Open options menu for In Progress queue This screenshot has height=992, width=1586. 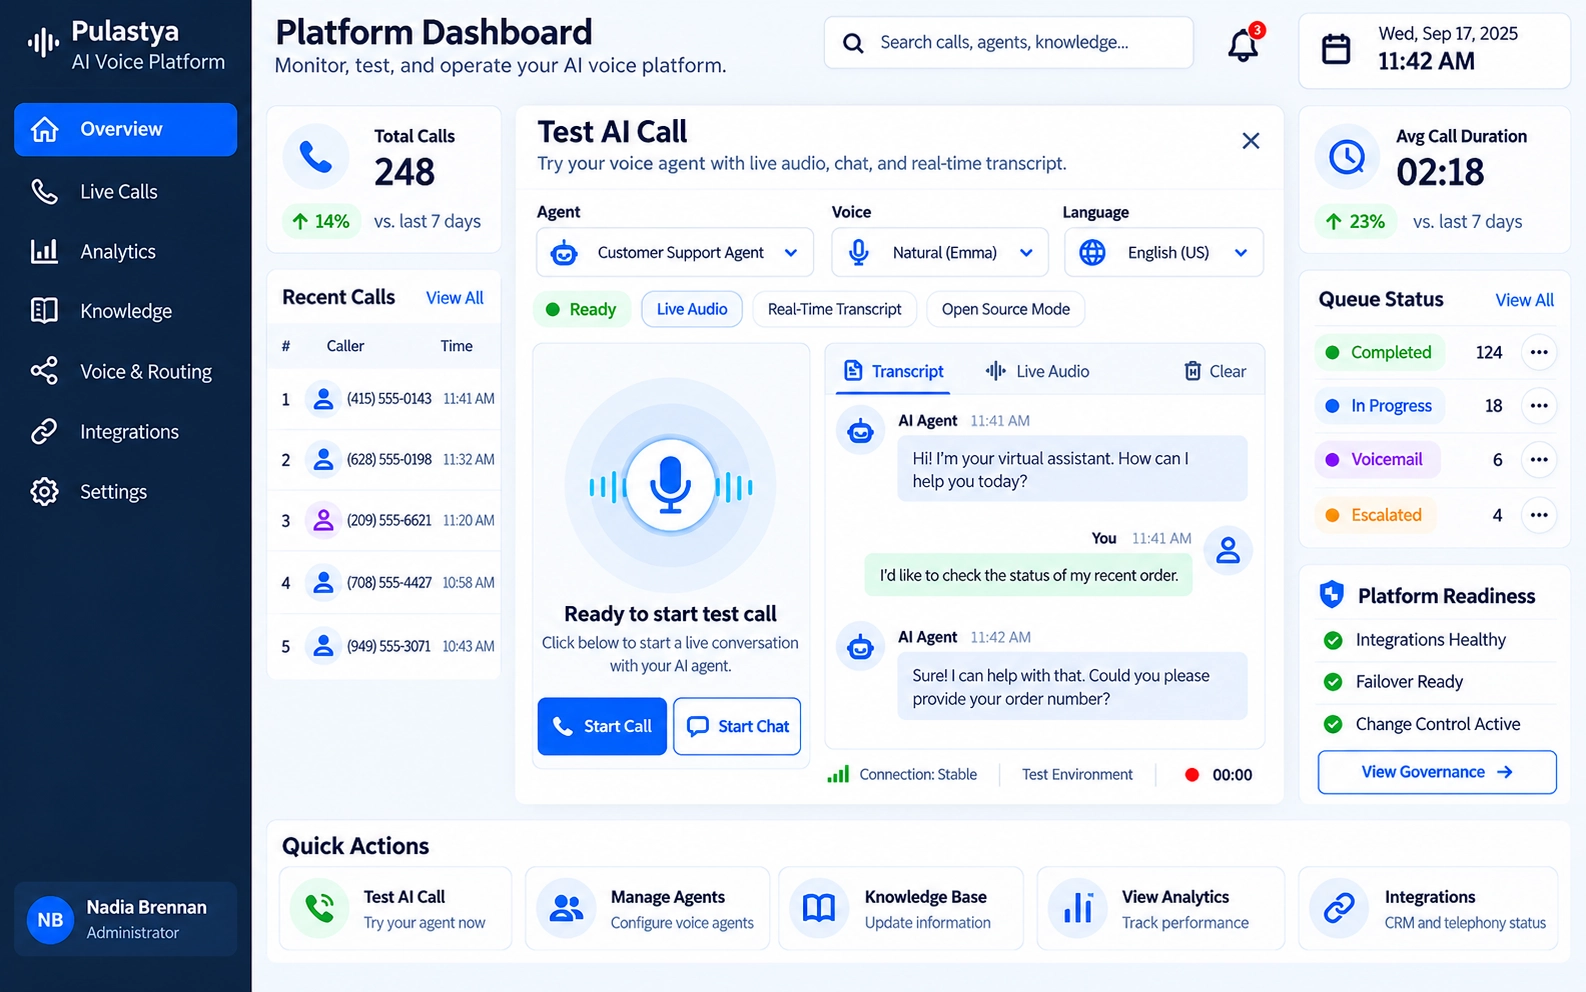click(1539, 405)
